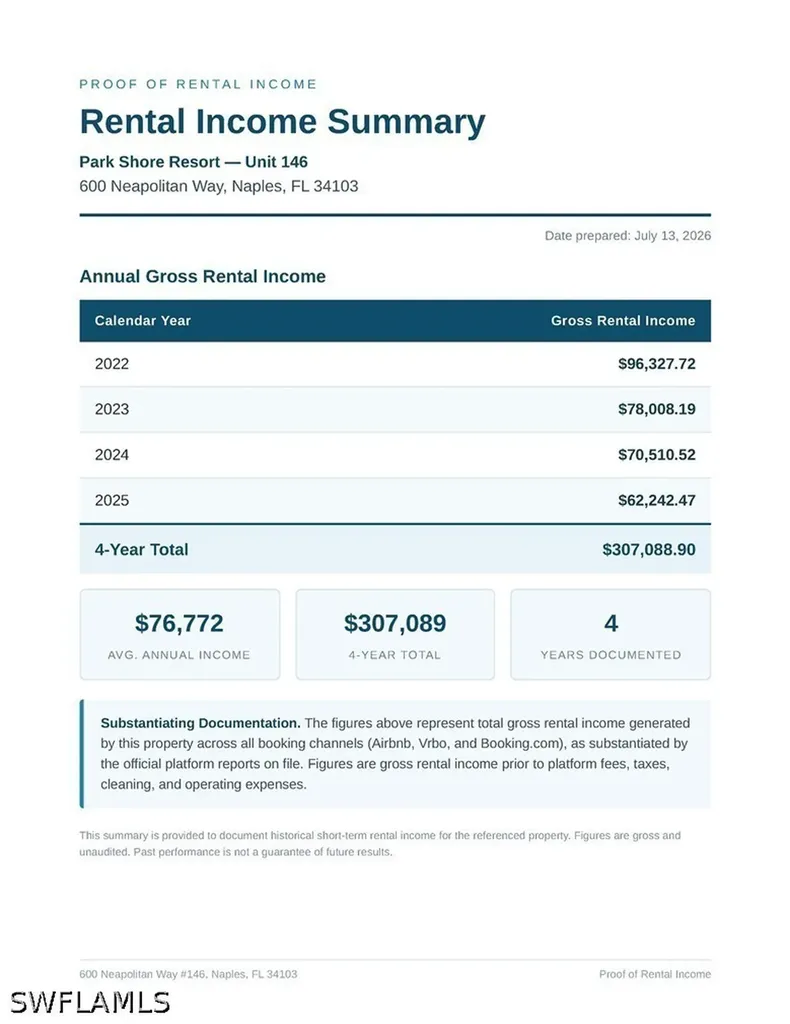Click the SWFLAMLS watermark logo
Image resolution: width=790 pixels, height=1024 pixels.
click(x=90, y=1002)
